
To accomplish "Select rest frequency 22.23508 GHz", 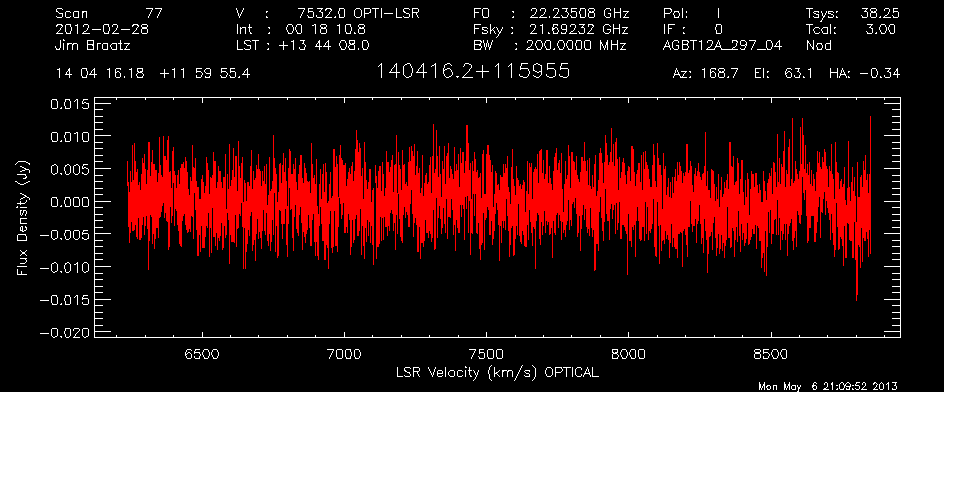I will [580, 13].
